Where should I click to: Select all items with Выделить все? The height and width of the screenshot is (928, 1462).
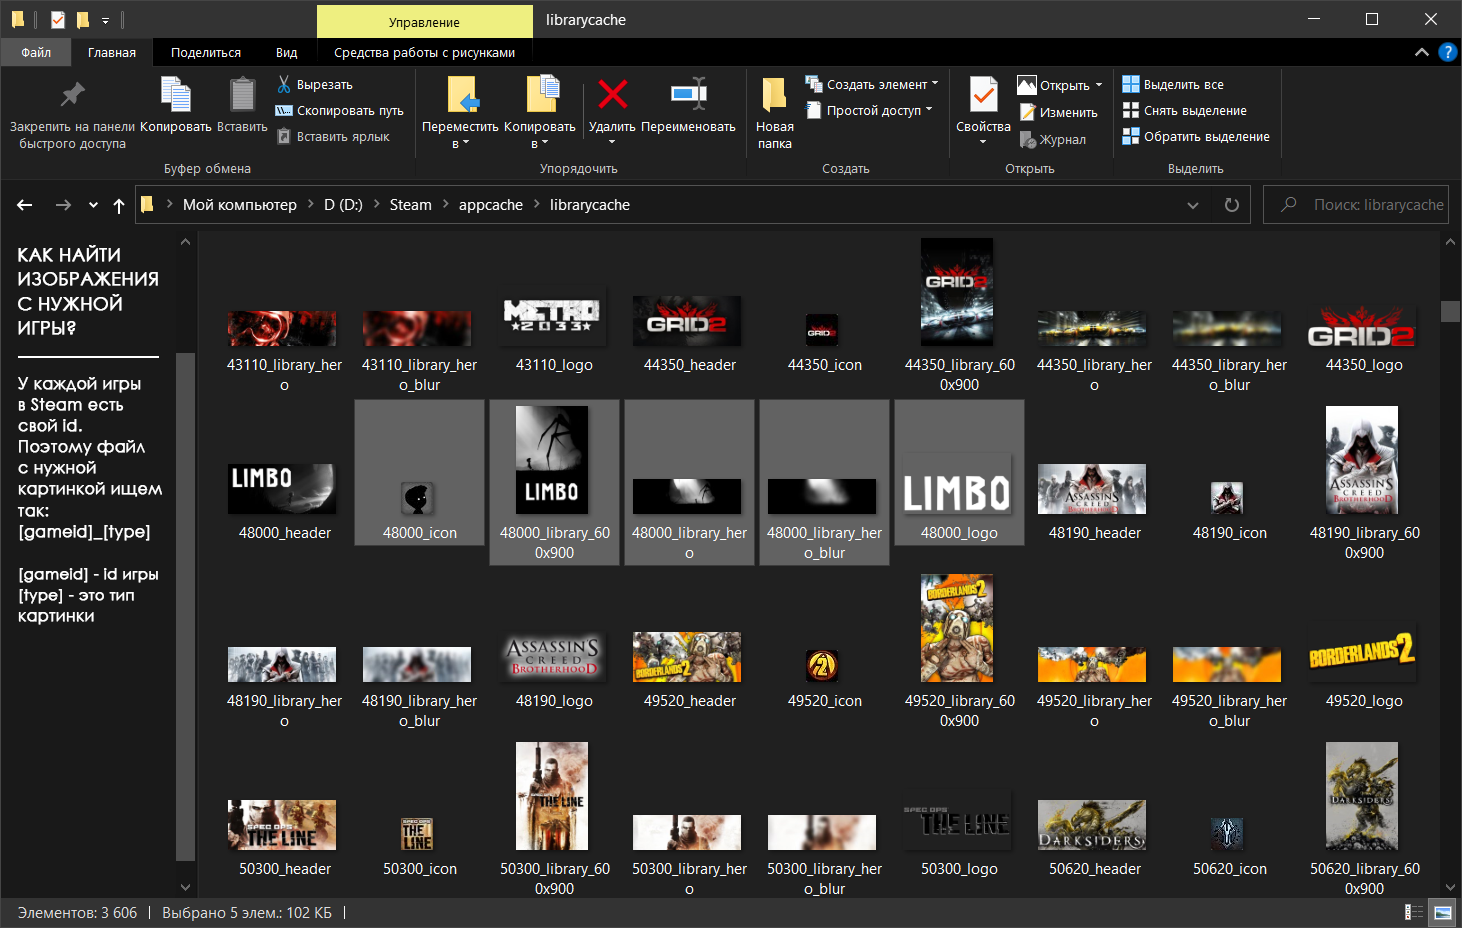tap(1173, 85)
